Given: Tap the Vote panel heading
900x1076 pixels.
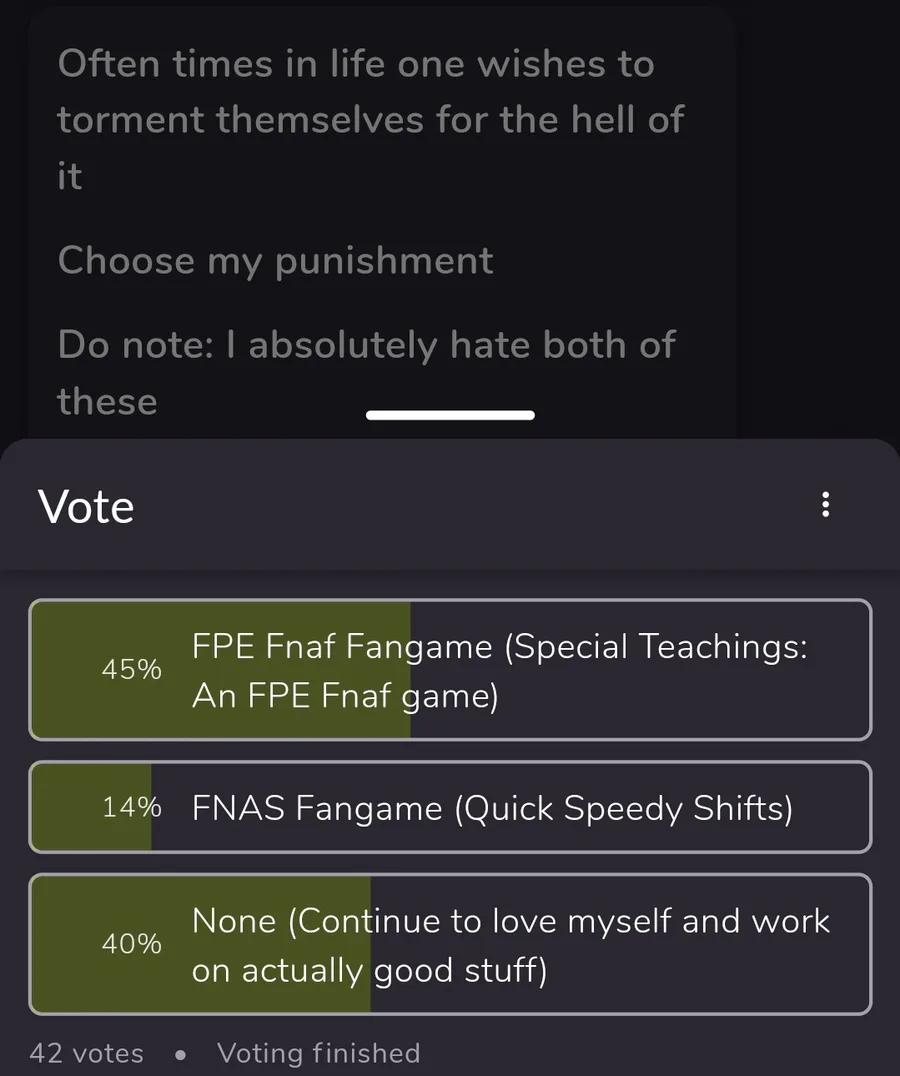Looking at the screenshot, I should 86,506.
